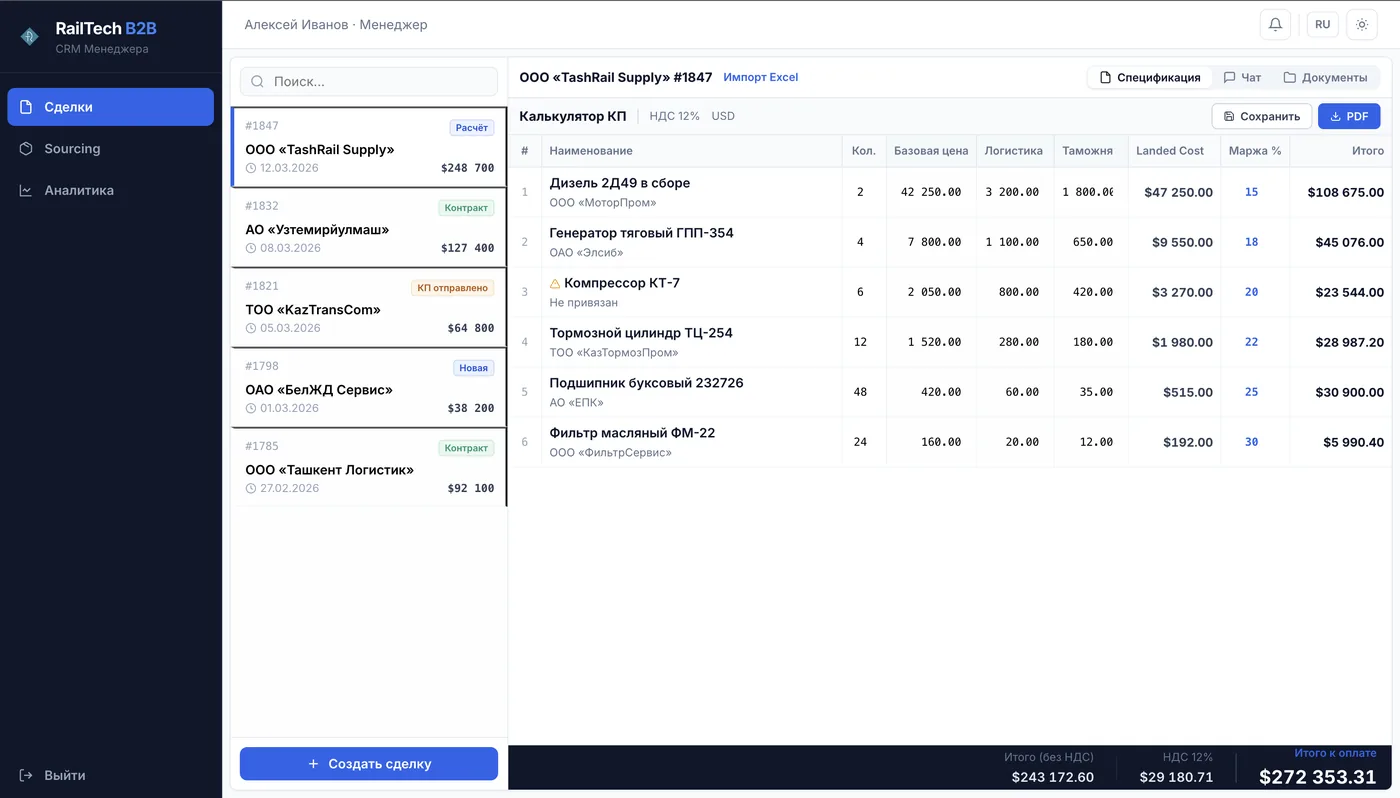The width and height of the screenshot is (1400, 798).
Task: Export the quote with the PDF button
Action: [1349, 116]
